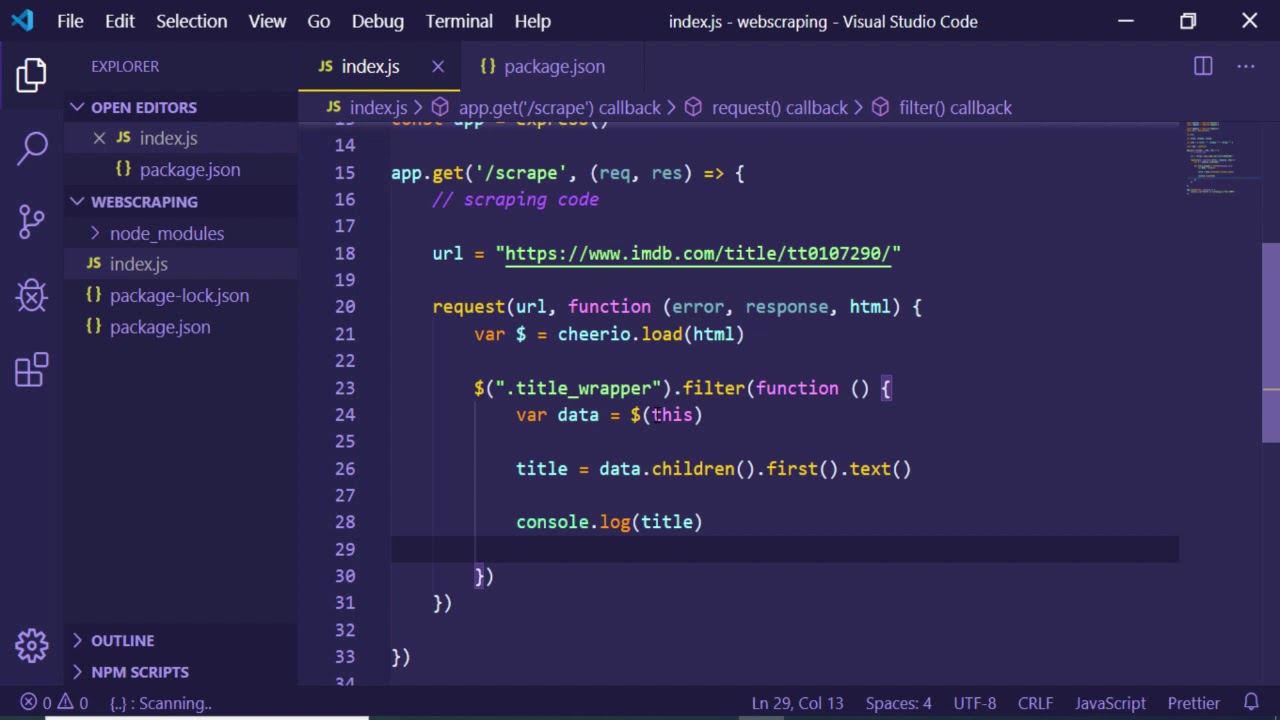Close the index.js editor tab
1280x720 pixels.
pyautogui.click(x=438, y=66)
